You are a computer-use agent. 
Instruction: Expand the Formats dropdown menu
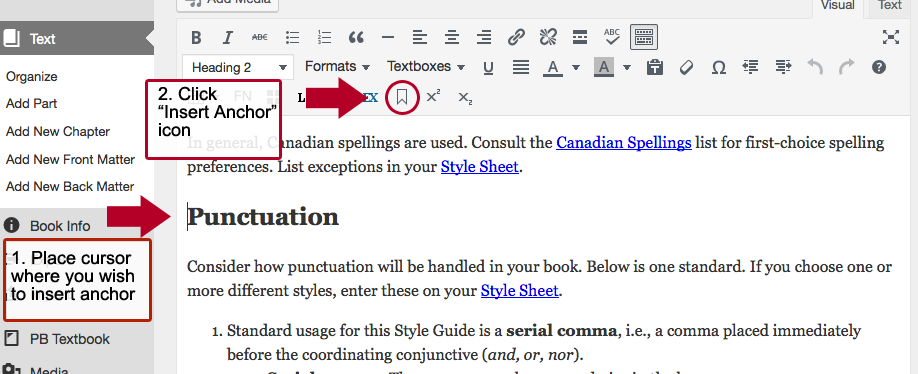point(337,67)
